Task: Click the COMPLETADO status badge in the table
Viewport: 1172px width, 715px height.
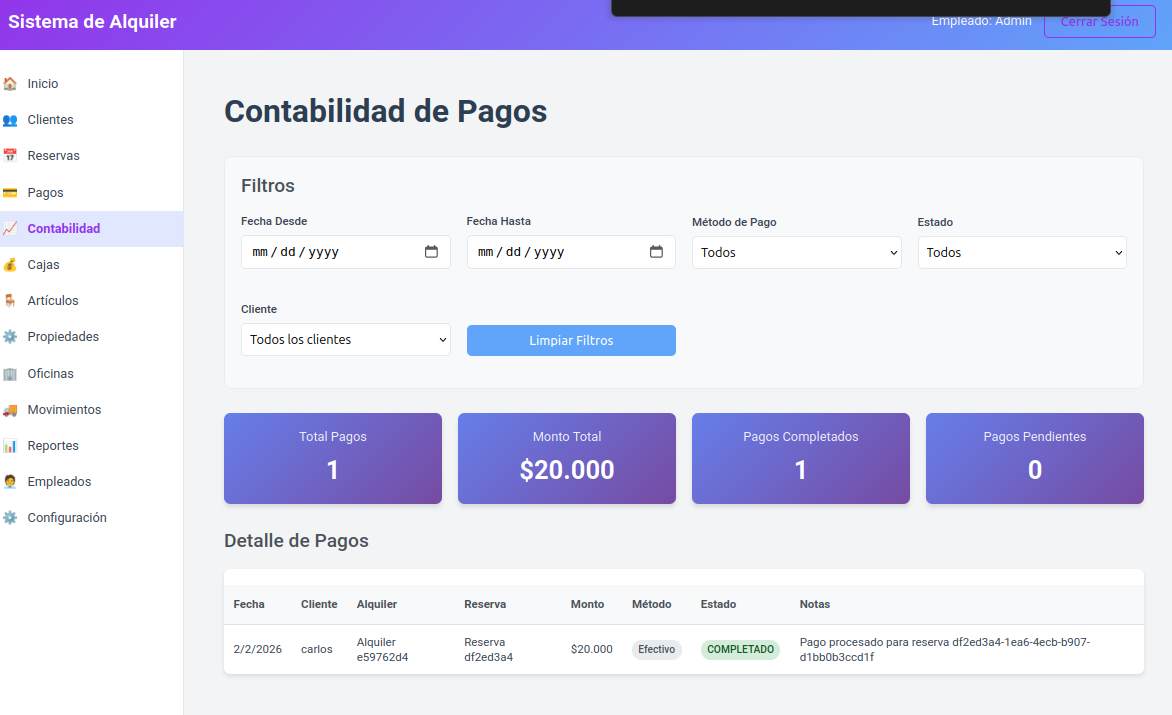Action: tap(740, 649)
